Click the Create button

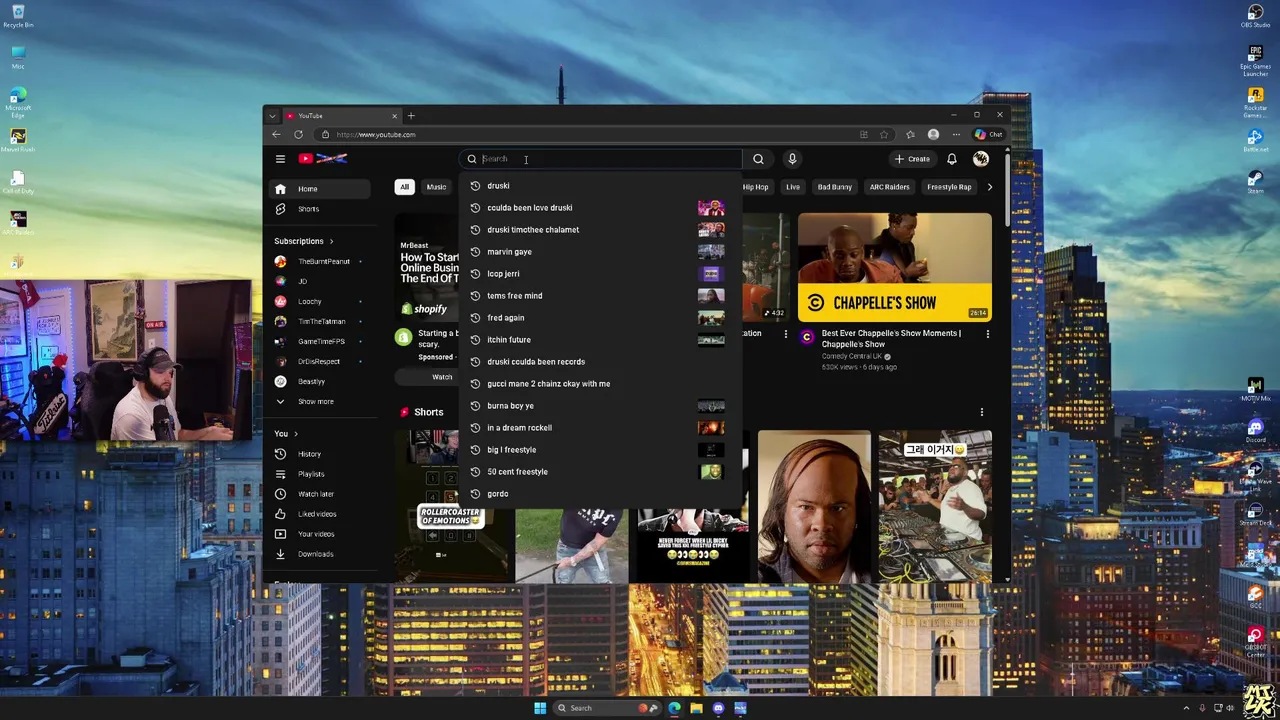(912, 159)
